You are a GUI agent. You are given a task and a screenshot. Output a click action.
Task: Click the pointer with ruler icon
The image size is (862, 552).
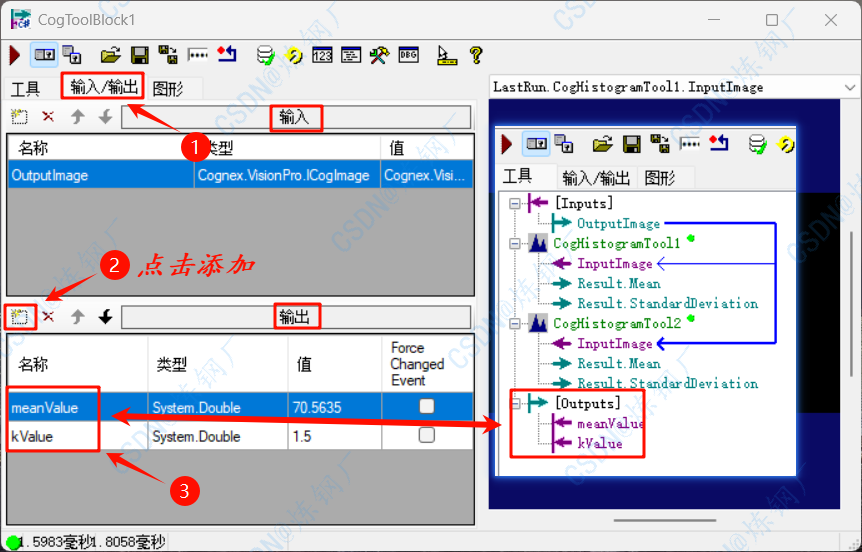446,55
